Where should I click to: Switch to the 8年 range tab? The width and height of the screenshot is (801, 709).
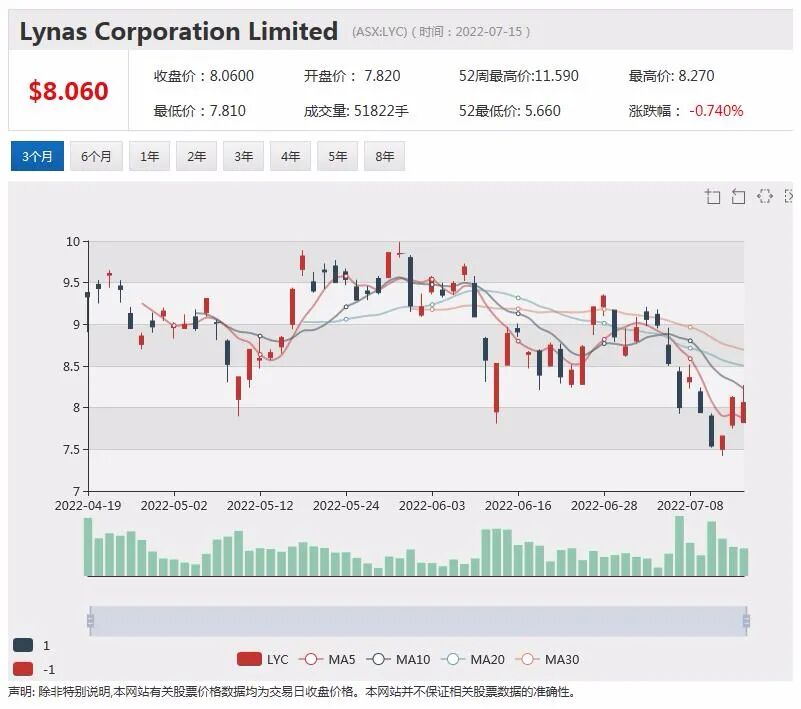tap(384, 156)
